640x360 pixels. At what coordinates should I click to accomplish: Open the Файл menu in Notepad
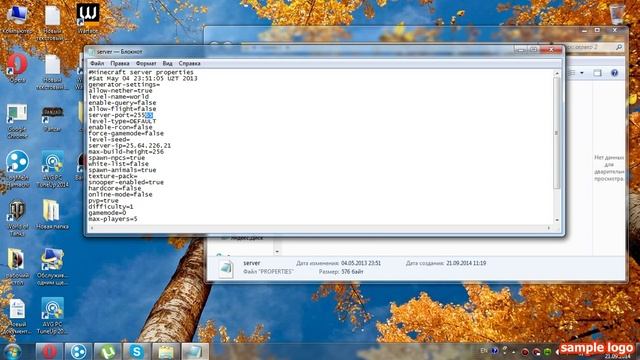point(97,64)
